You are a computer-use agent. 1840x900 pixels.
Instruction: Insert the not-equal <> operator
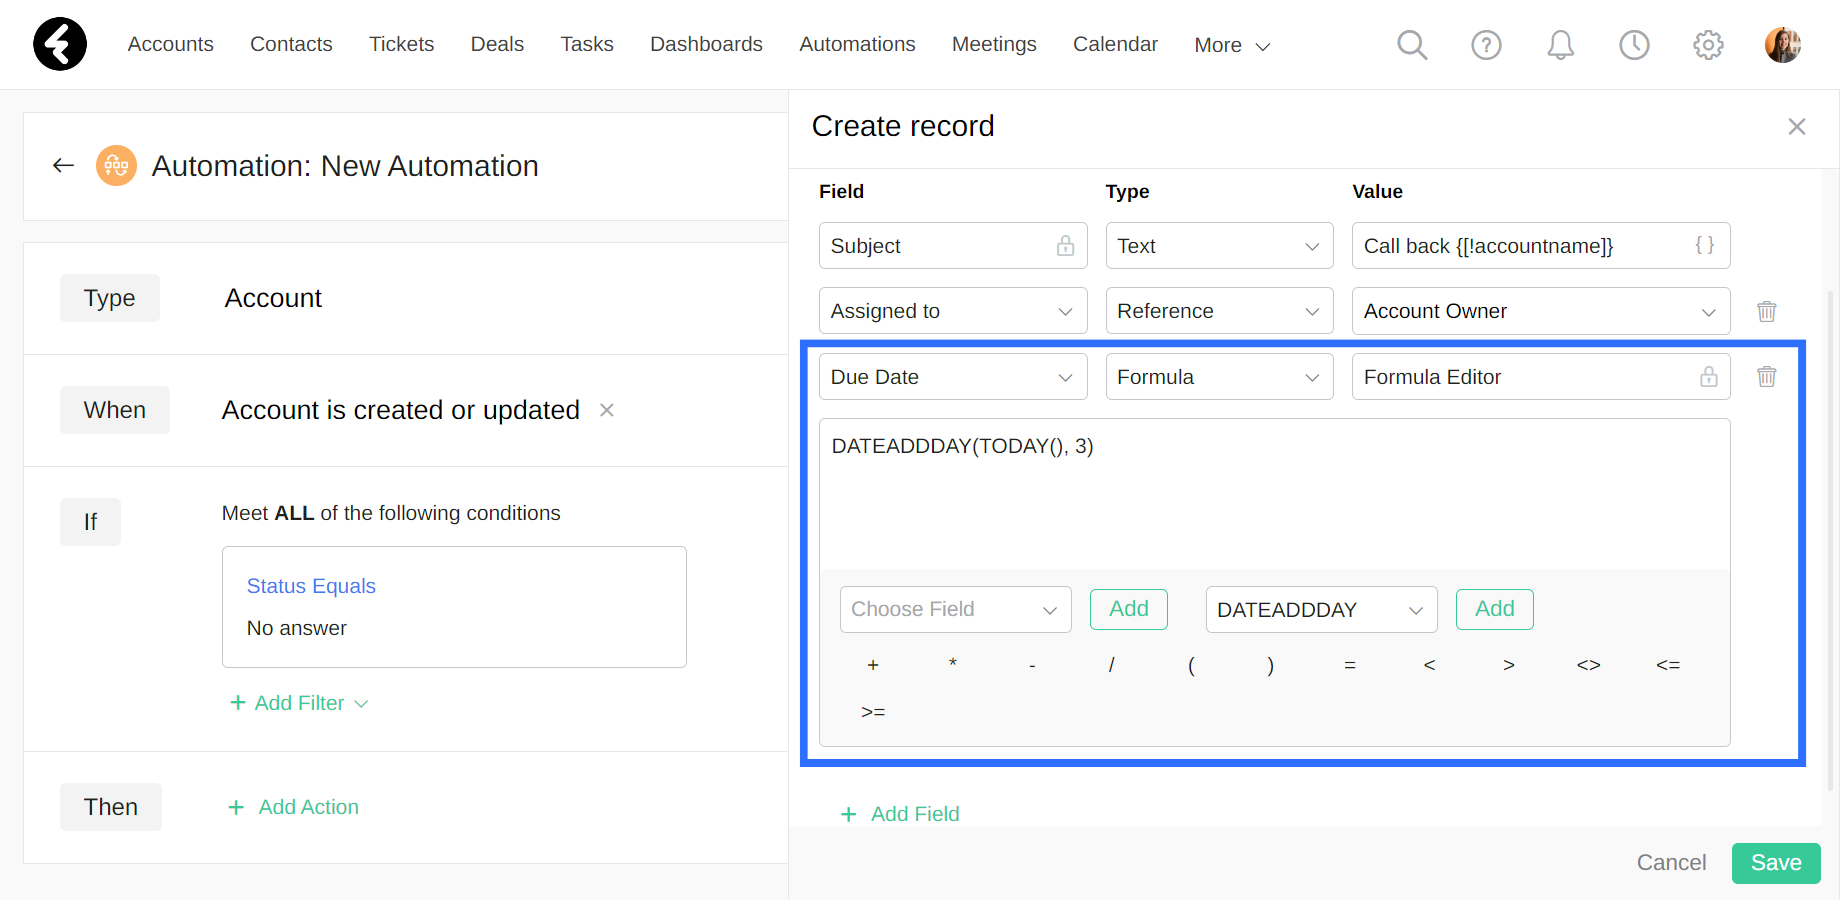coord(1589,665)
